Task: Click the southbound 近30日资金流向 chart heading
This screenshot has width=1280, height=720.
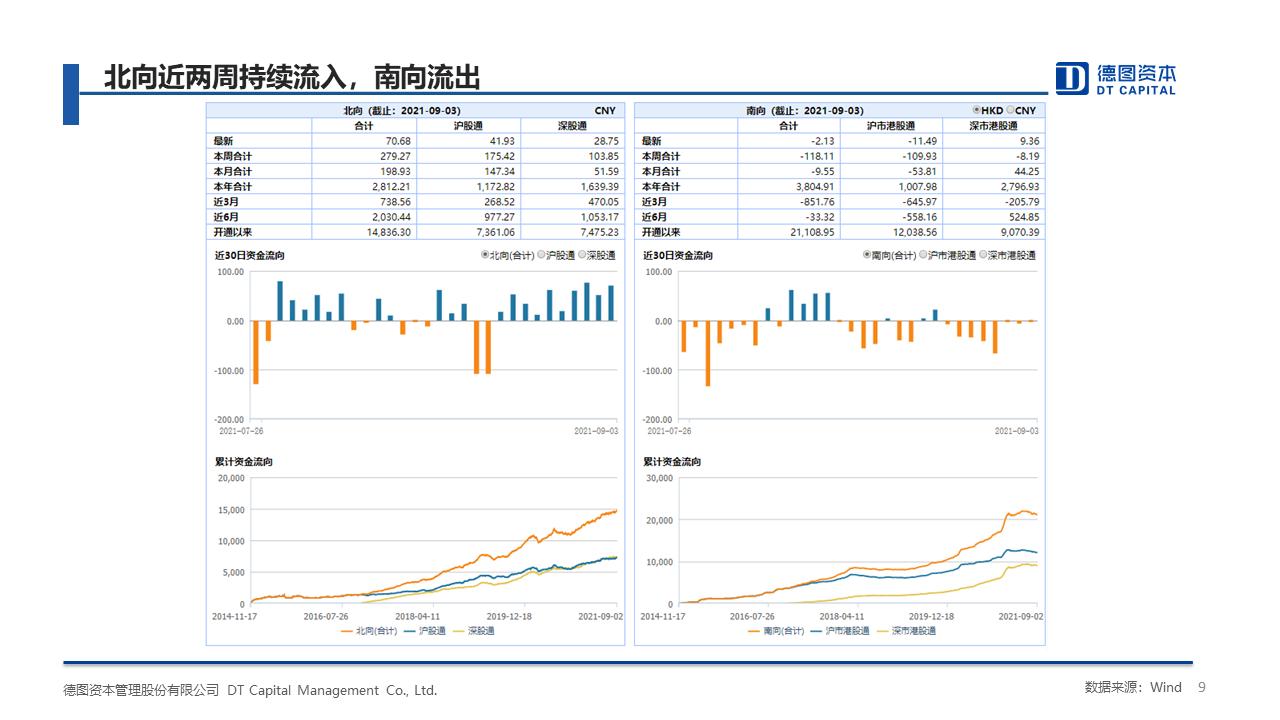Action: click(x=677, y=255)
